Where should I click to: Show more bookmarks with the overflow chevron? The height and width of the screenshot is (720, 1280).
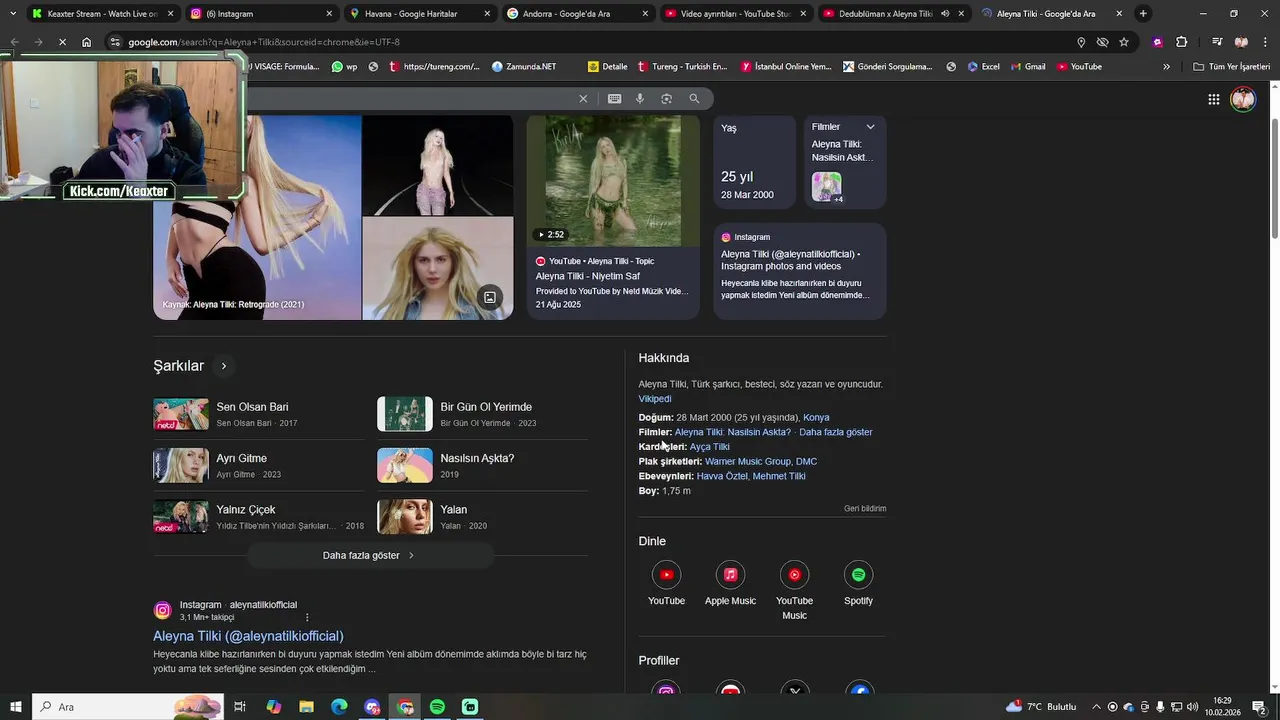click(x=1166, y=67)
